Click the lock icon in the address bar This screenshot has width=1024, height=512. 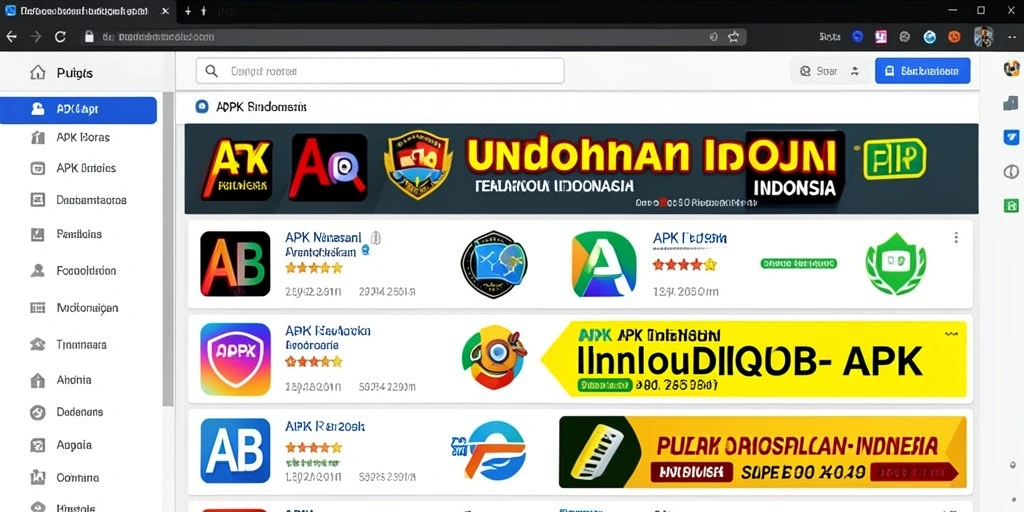pos(89,37)
